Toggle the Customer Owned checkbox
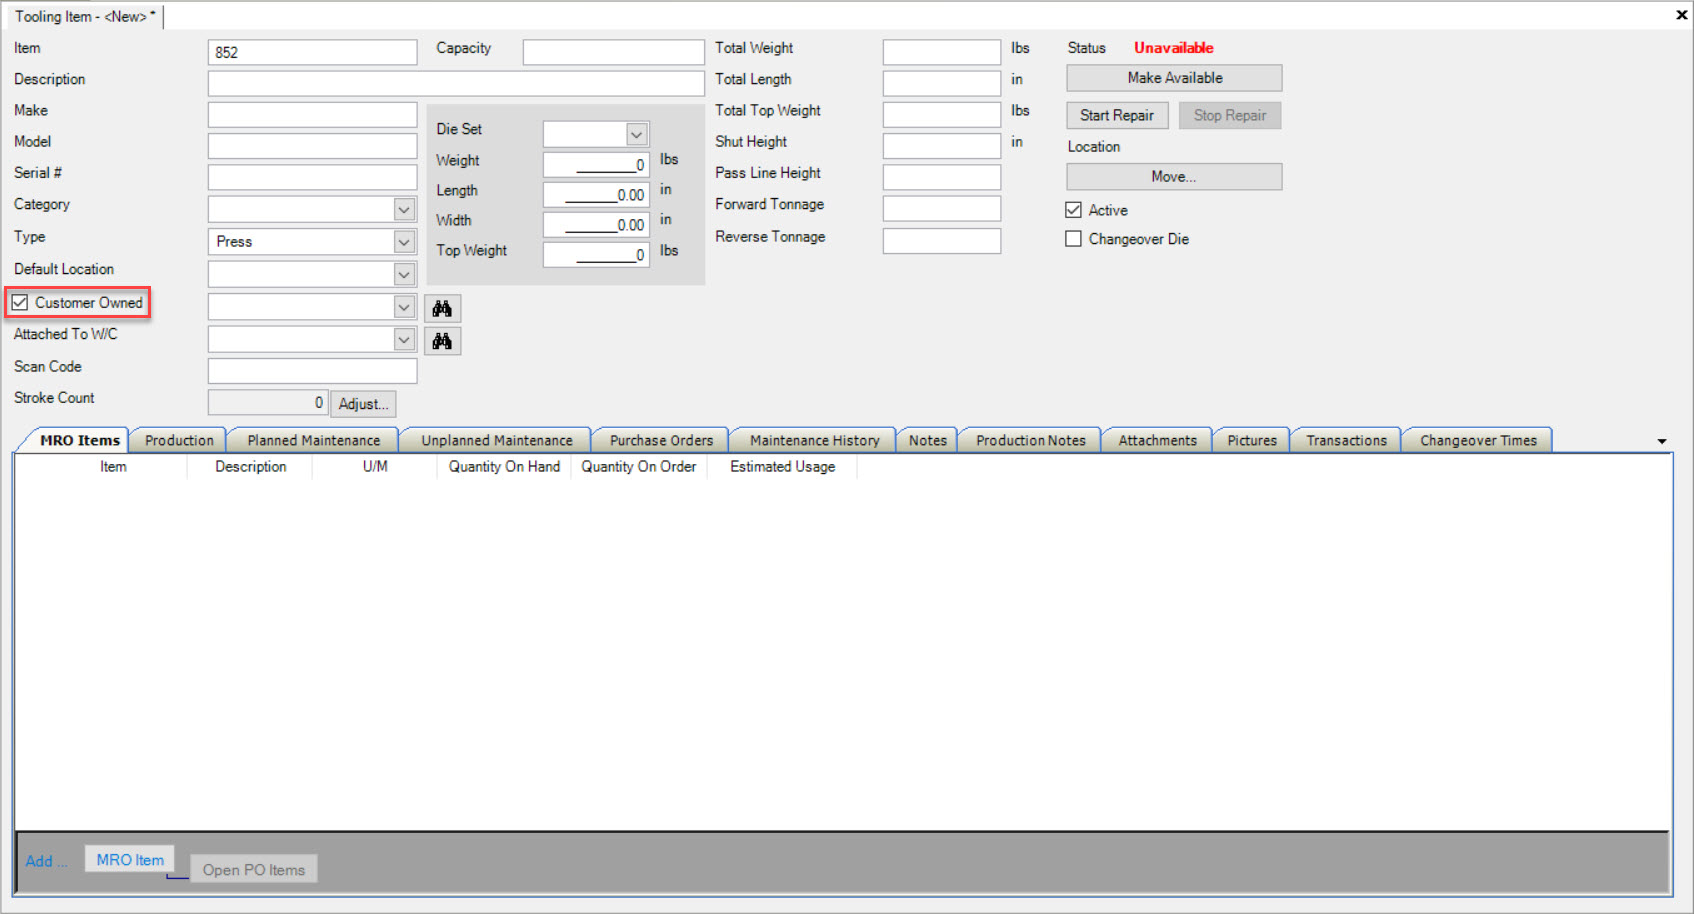This screenshot has height=914, width=1694. 21,302
